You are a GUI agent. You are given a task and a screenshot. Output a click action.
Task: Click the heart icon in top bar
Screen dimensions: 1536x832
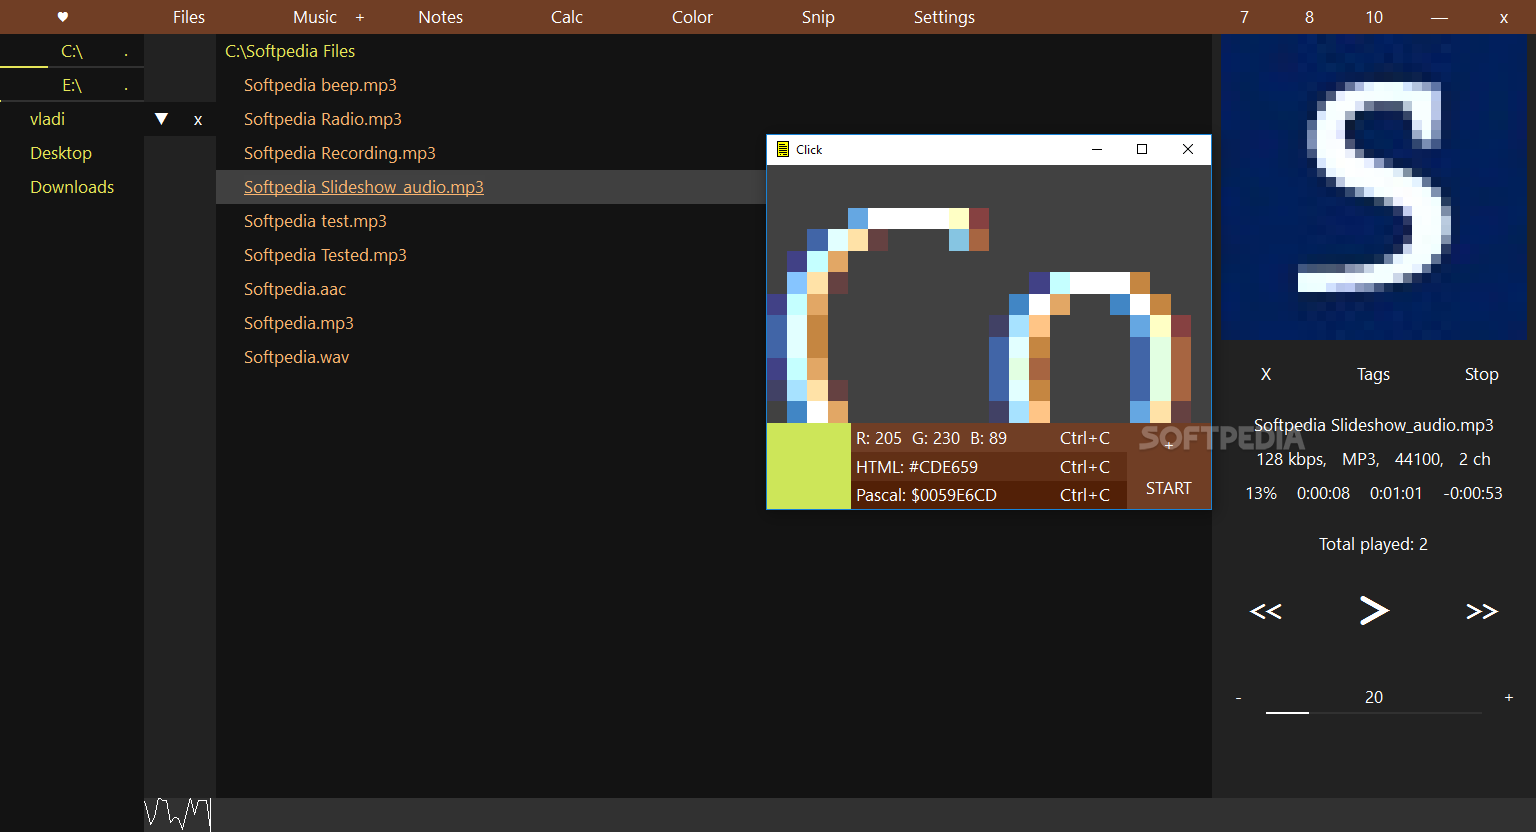coord(62,17)
